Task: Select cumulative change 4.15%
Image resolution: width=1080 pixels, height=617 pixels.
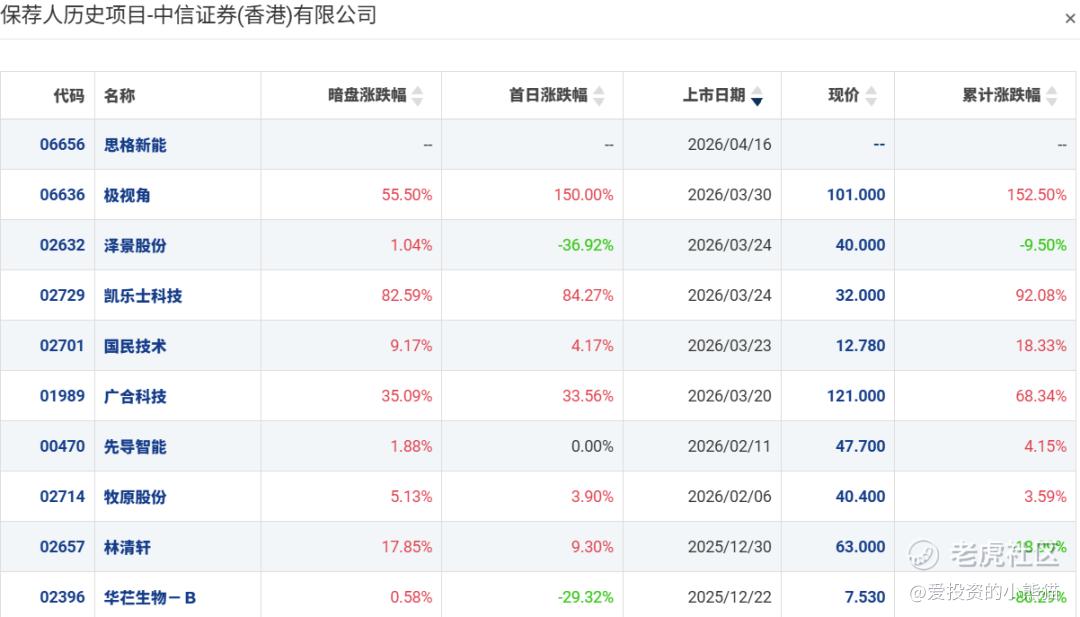Action: pyautogui.click(x=1045, y=446)
